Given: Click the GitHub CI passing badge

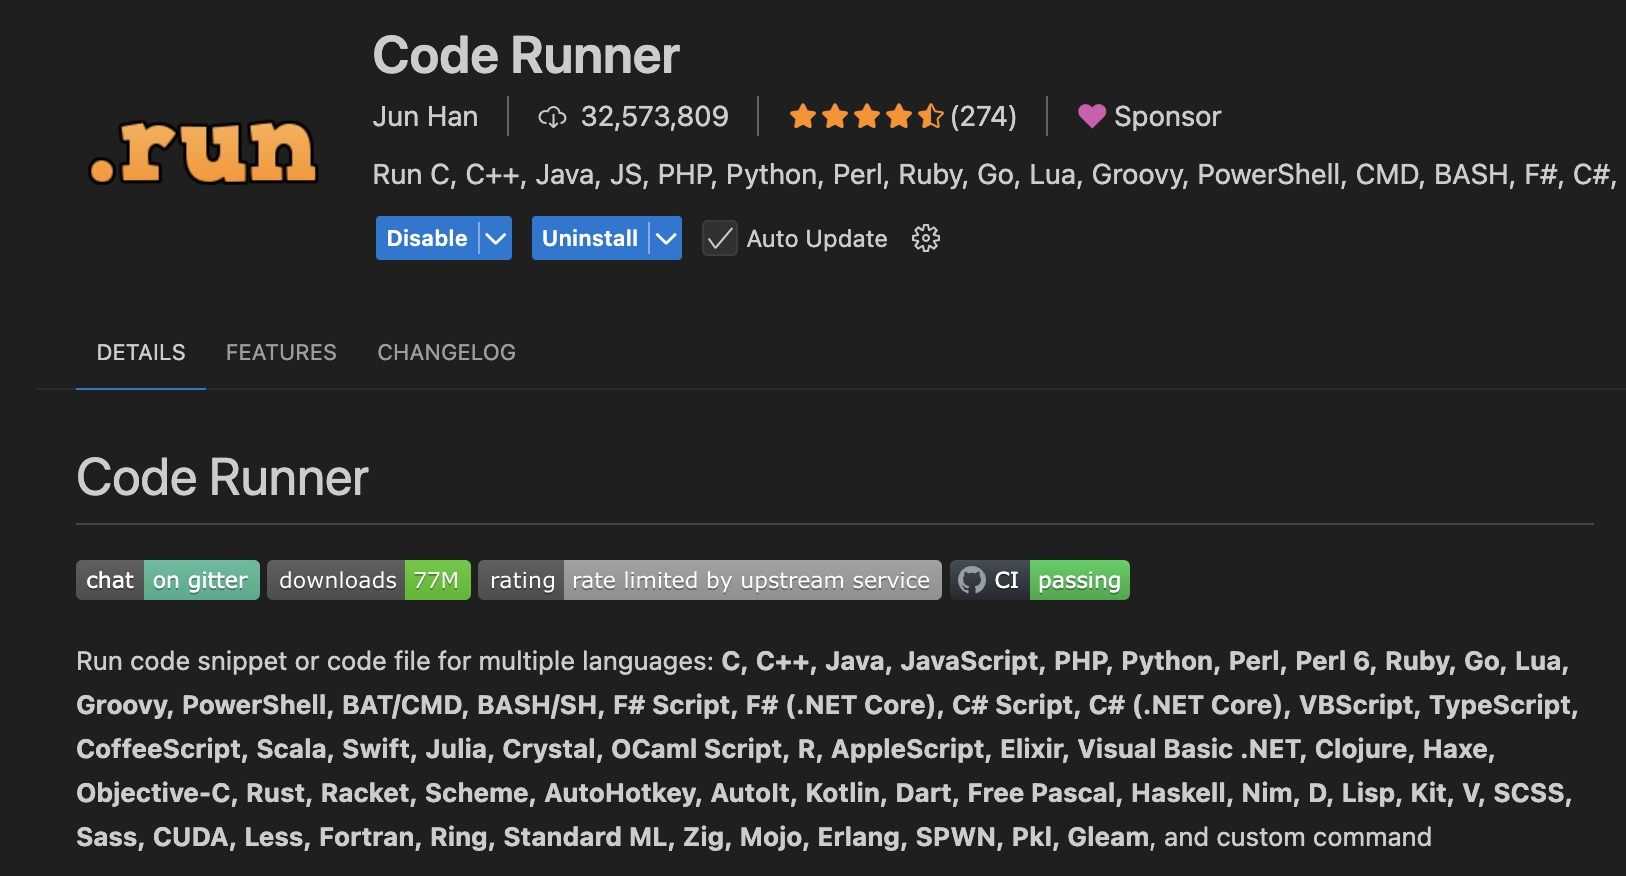Looking at the screenshot, I should pyautogui.click(x=1040, y=580).
